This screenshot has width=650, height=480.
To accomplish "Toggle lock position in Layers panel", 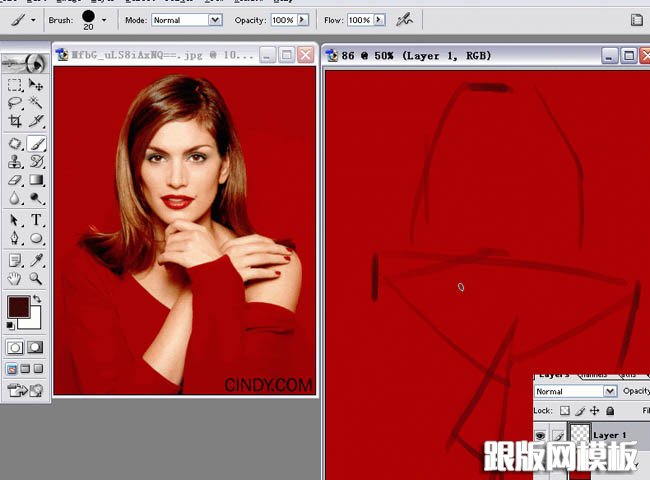I will point(596,411).
